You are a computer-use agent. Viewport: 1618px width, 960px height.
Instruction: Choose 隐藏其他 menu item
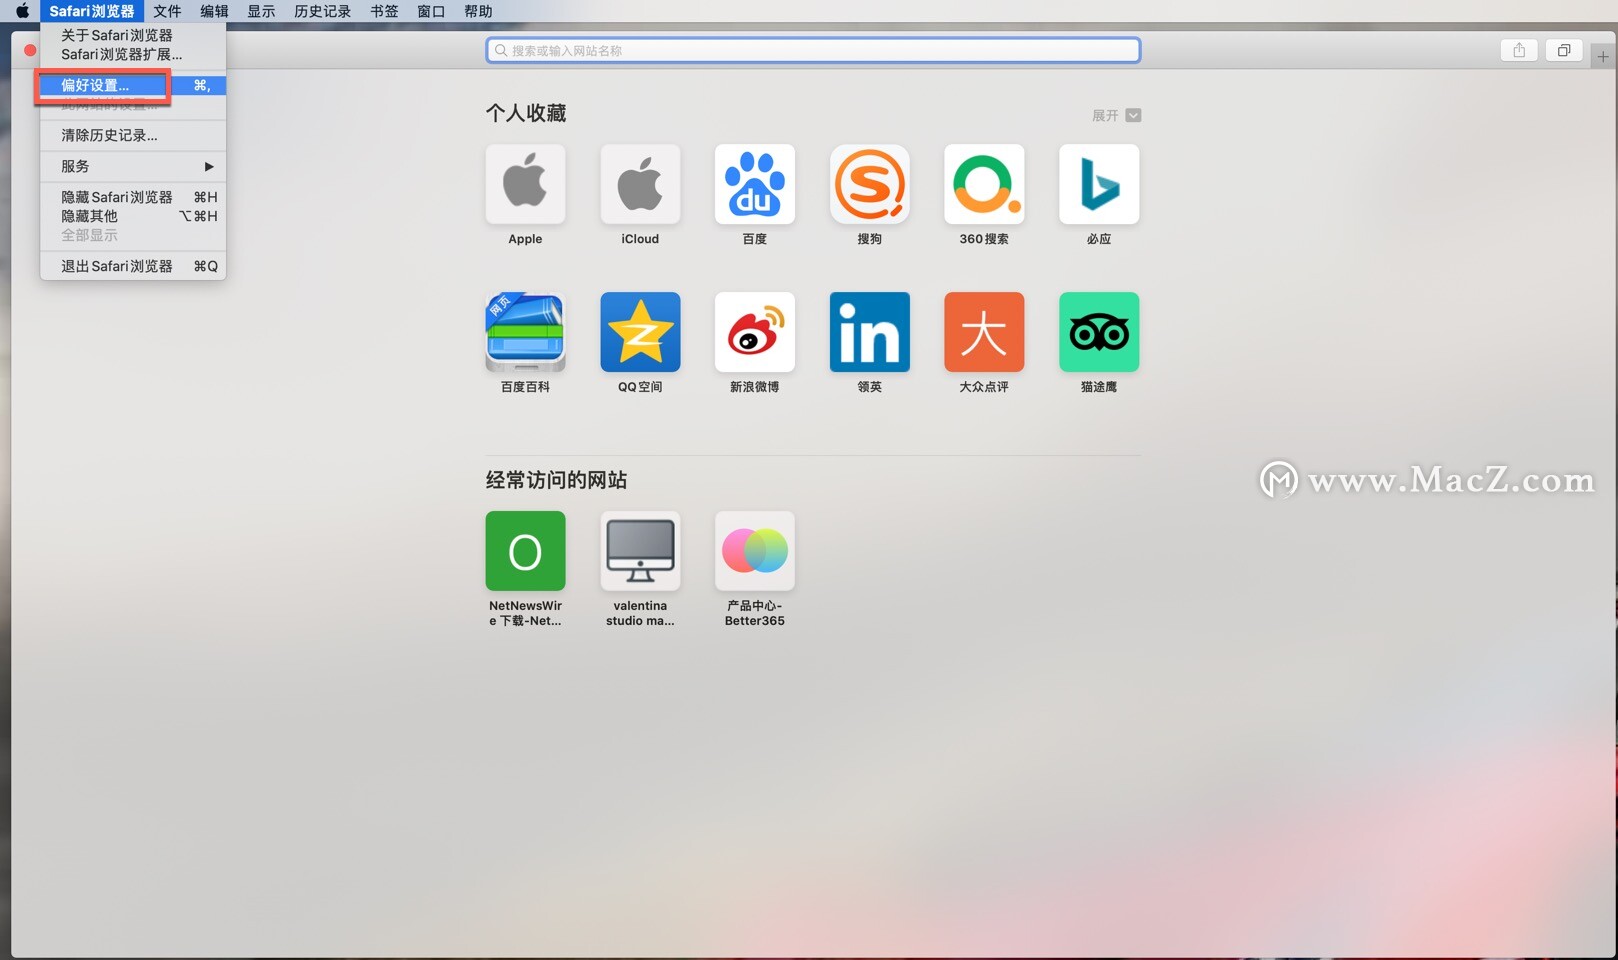(133, 216)
